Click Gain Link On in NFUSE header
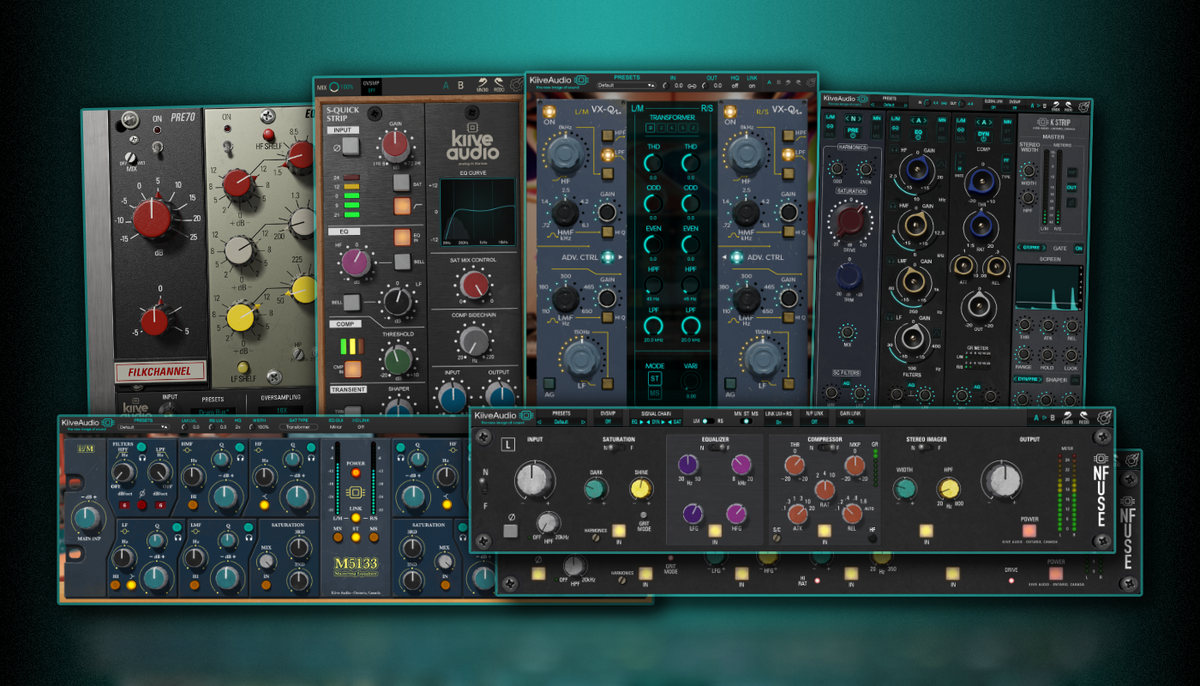 [851, 422]
